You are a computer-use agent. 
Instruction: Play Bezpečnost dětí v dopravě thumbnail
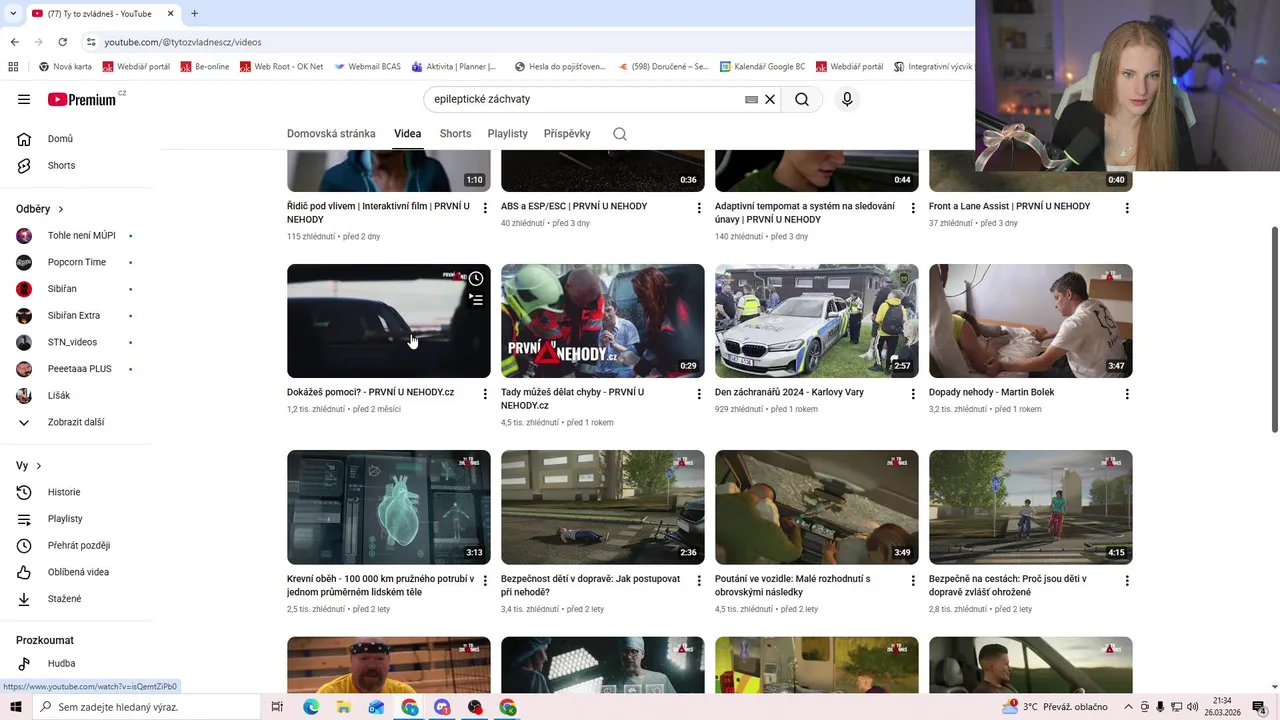tap(603, 507)
